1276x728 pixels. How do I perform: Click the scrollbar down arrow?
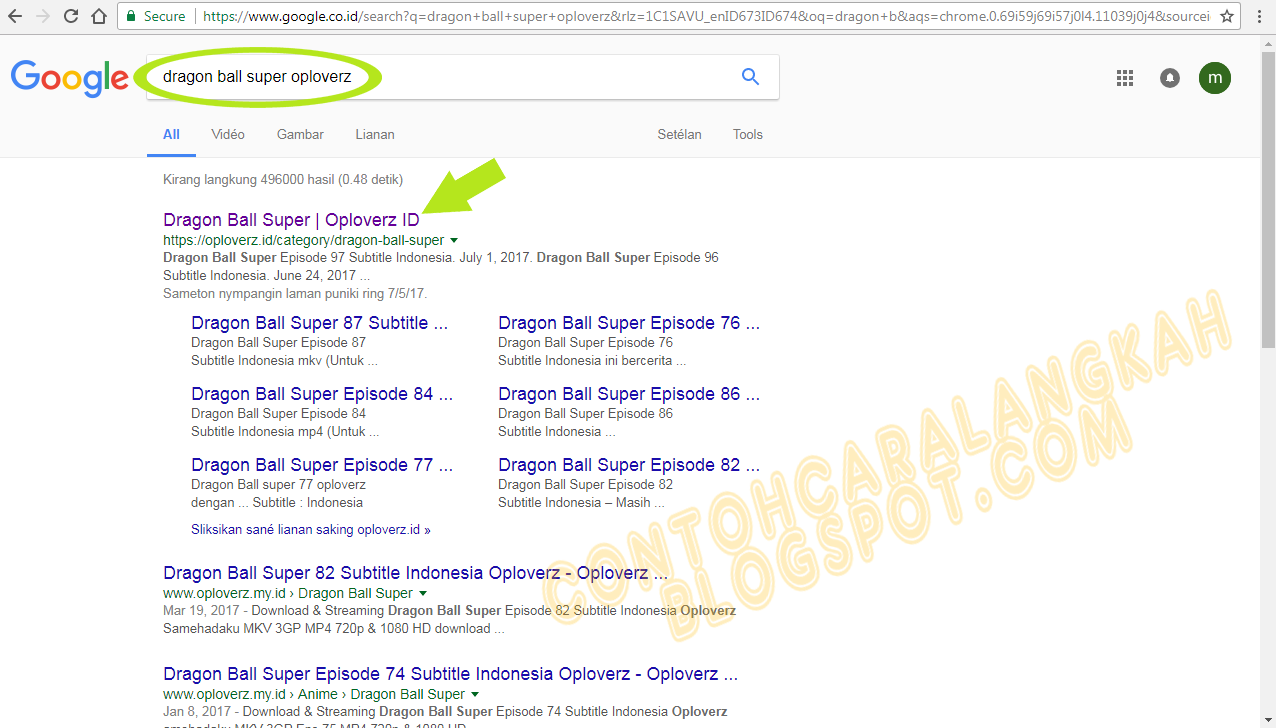[1268, 720]
